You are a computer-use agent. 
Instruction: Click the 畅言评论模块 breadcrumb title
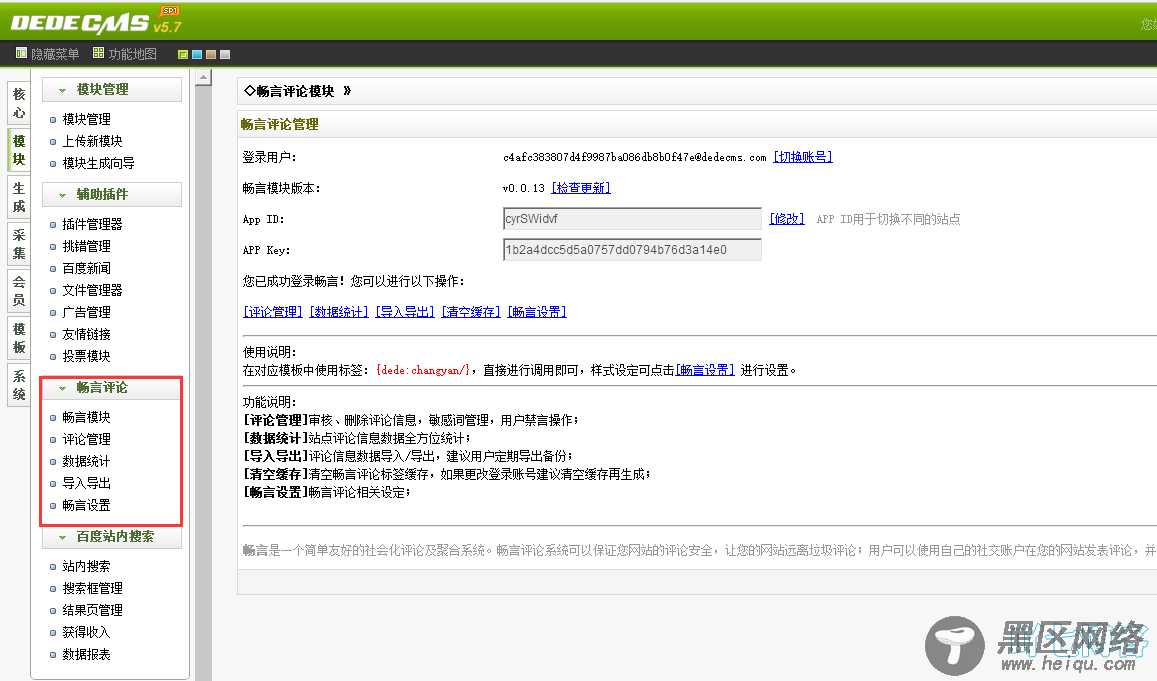point(295,91)
